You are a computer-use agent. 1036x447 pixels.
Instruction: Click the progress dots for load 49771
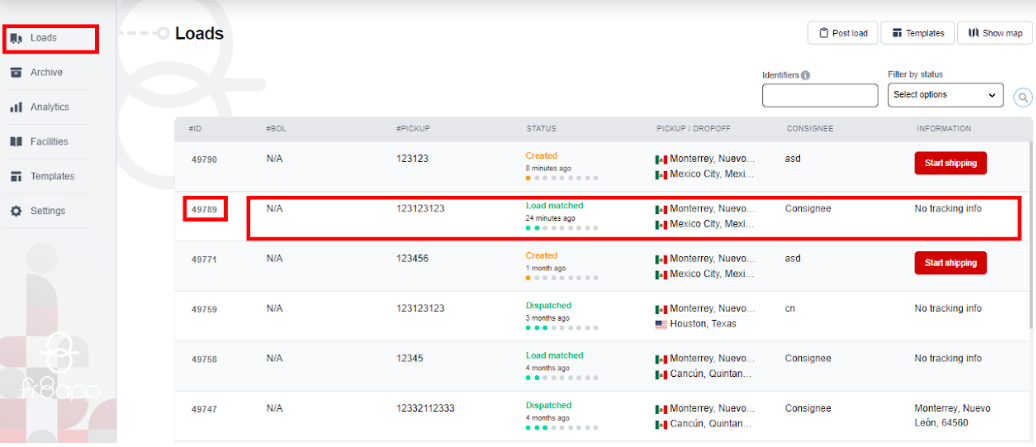click(x=562, y=278)
